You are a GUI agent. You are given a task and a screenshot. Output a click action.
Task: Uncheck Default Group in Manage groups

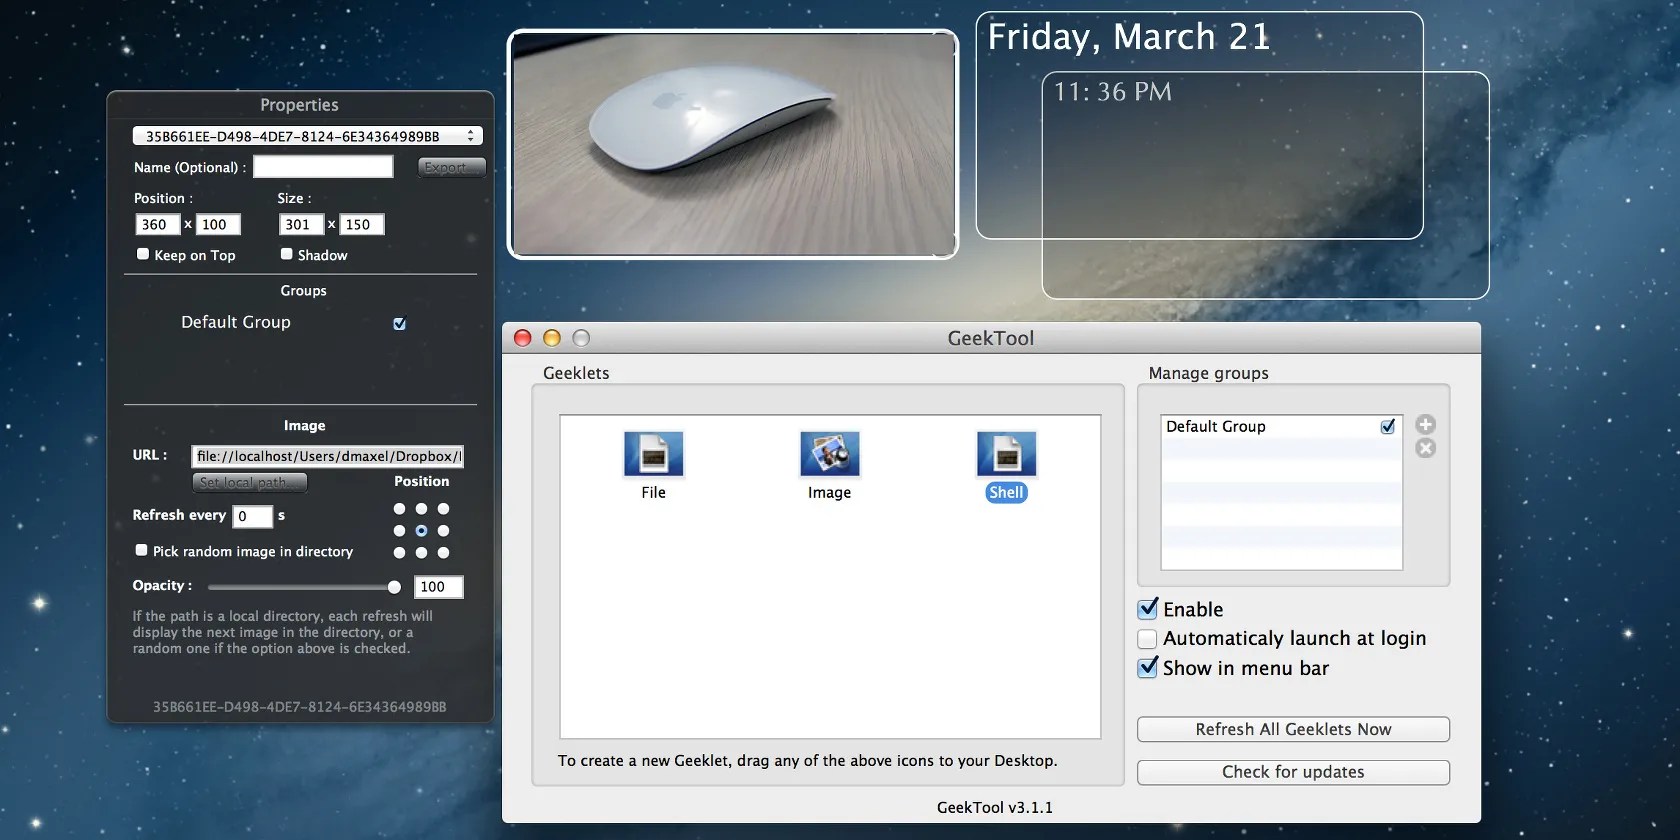coord(1388,426)
